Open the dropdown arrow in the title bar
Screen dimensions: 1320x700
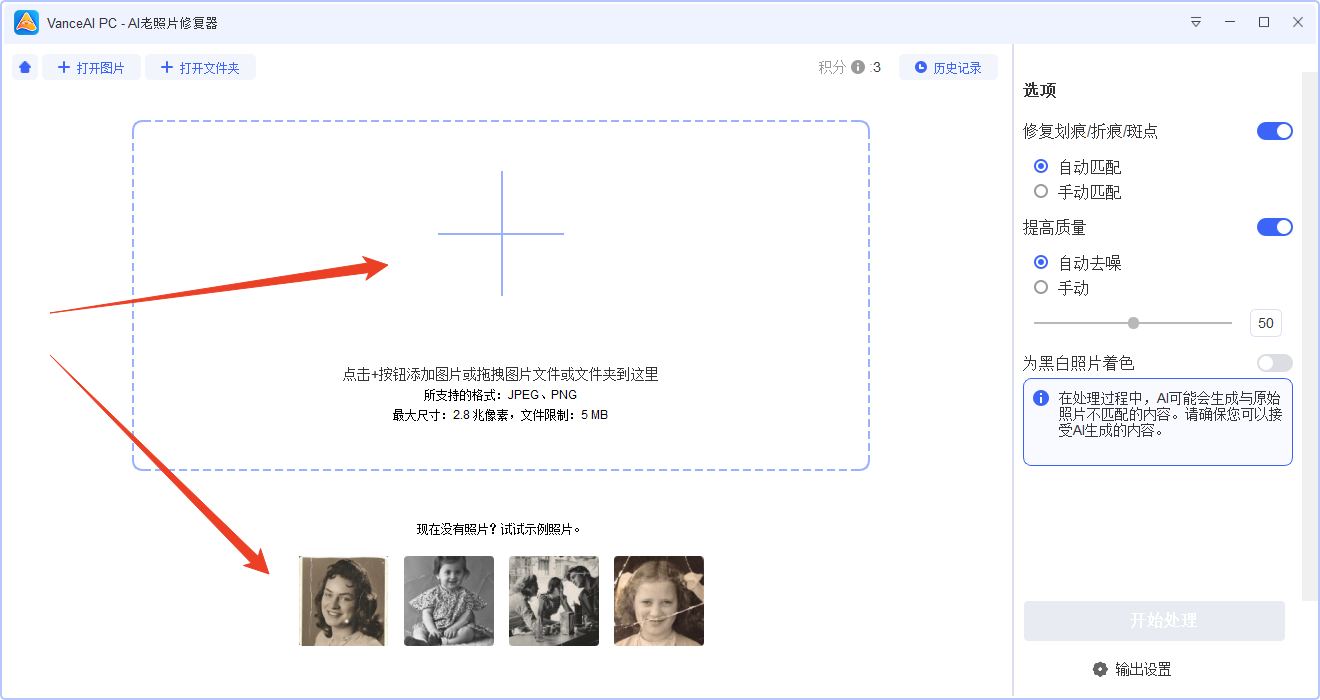[x=1196, y=21]
